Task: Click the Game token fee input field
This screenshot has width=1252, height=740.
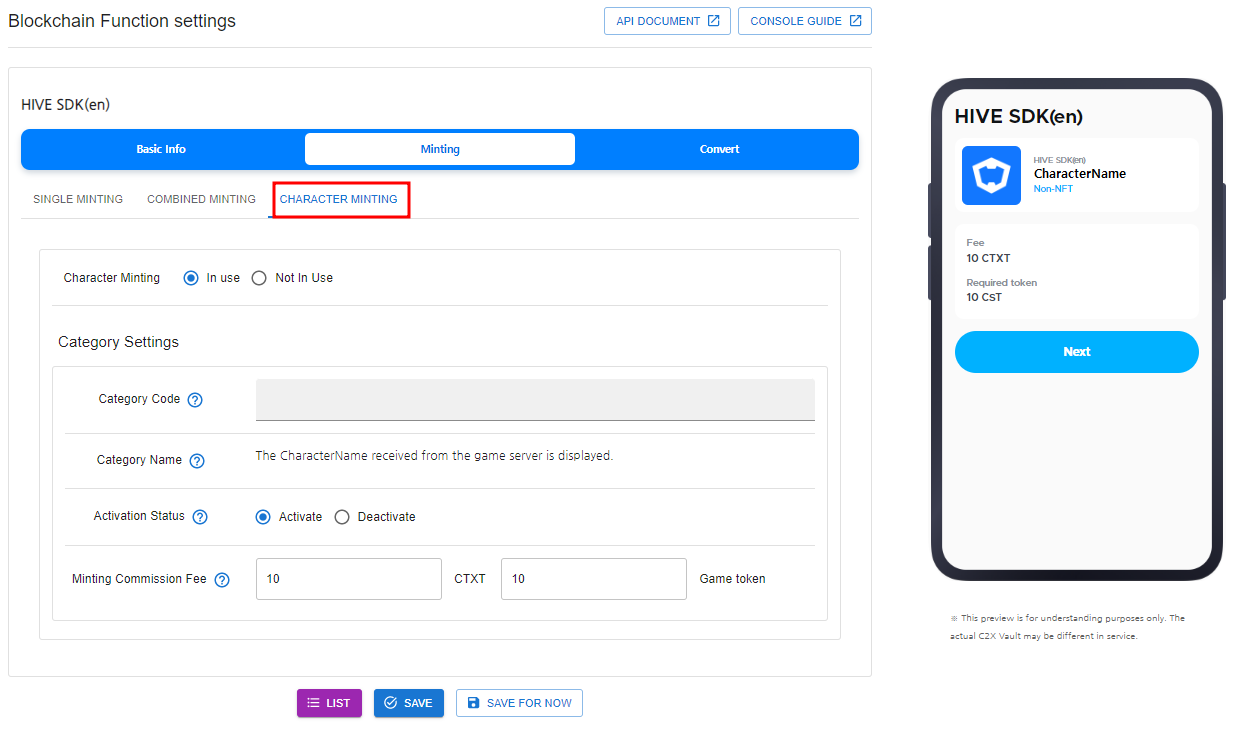Action: pos(594,579)
